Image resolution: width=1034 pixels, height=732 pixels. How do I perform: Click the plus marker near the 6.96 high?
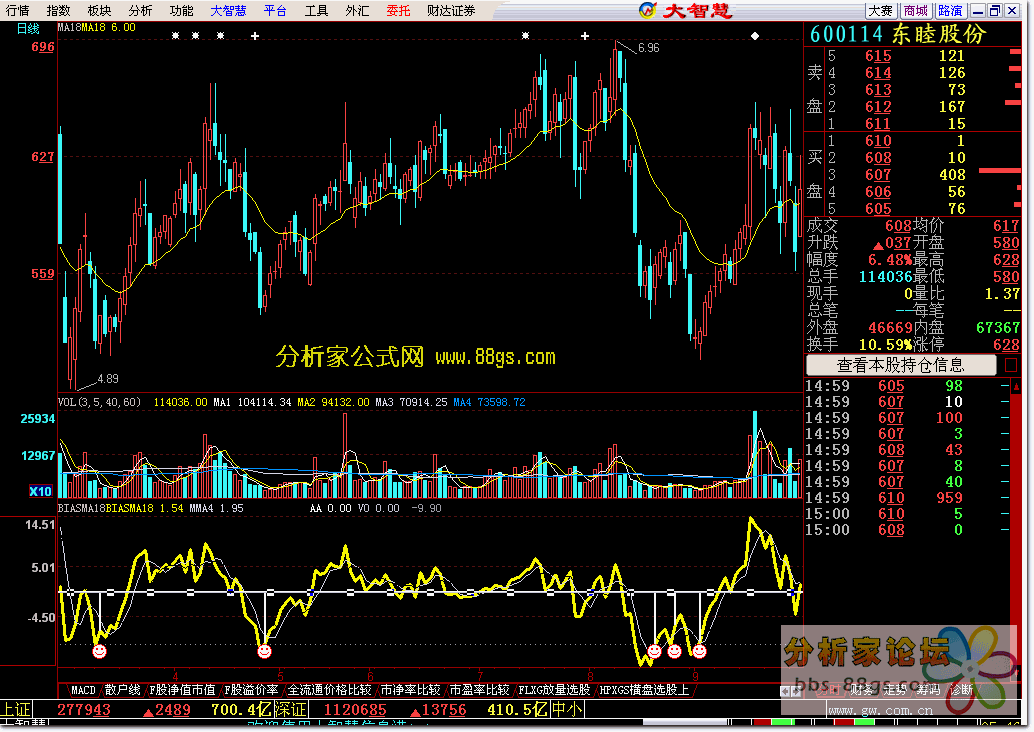tap(585, 36)
